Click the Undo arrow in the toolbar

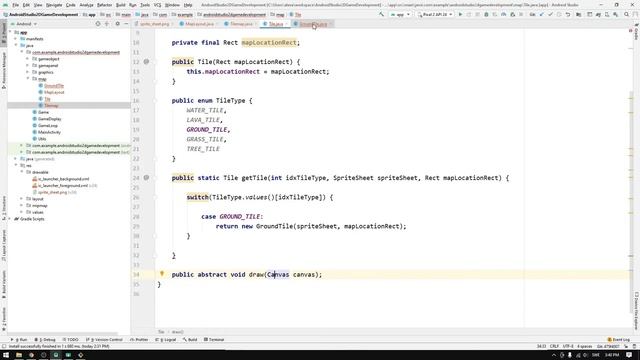click(568, 14)
